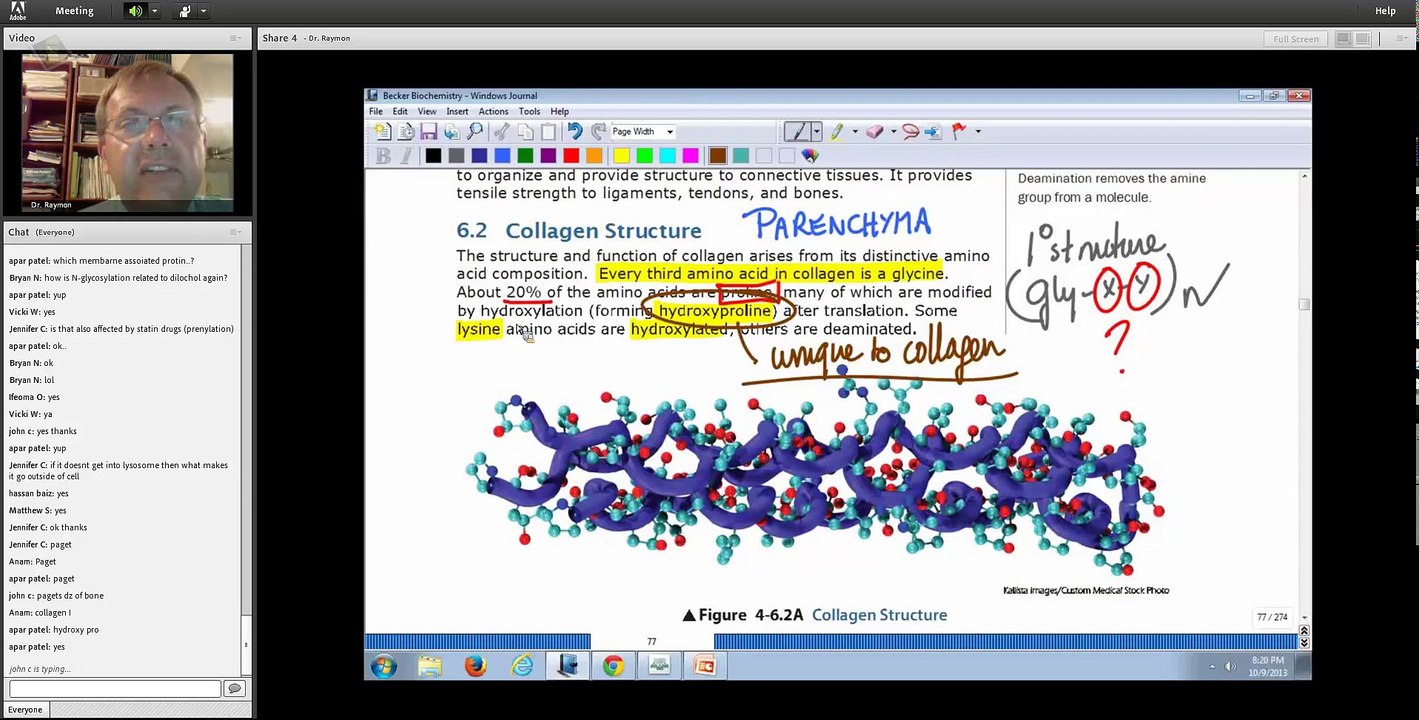Open the Video pod options menu

236,38
